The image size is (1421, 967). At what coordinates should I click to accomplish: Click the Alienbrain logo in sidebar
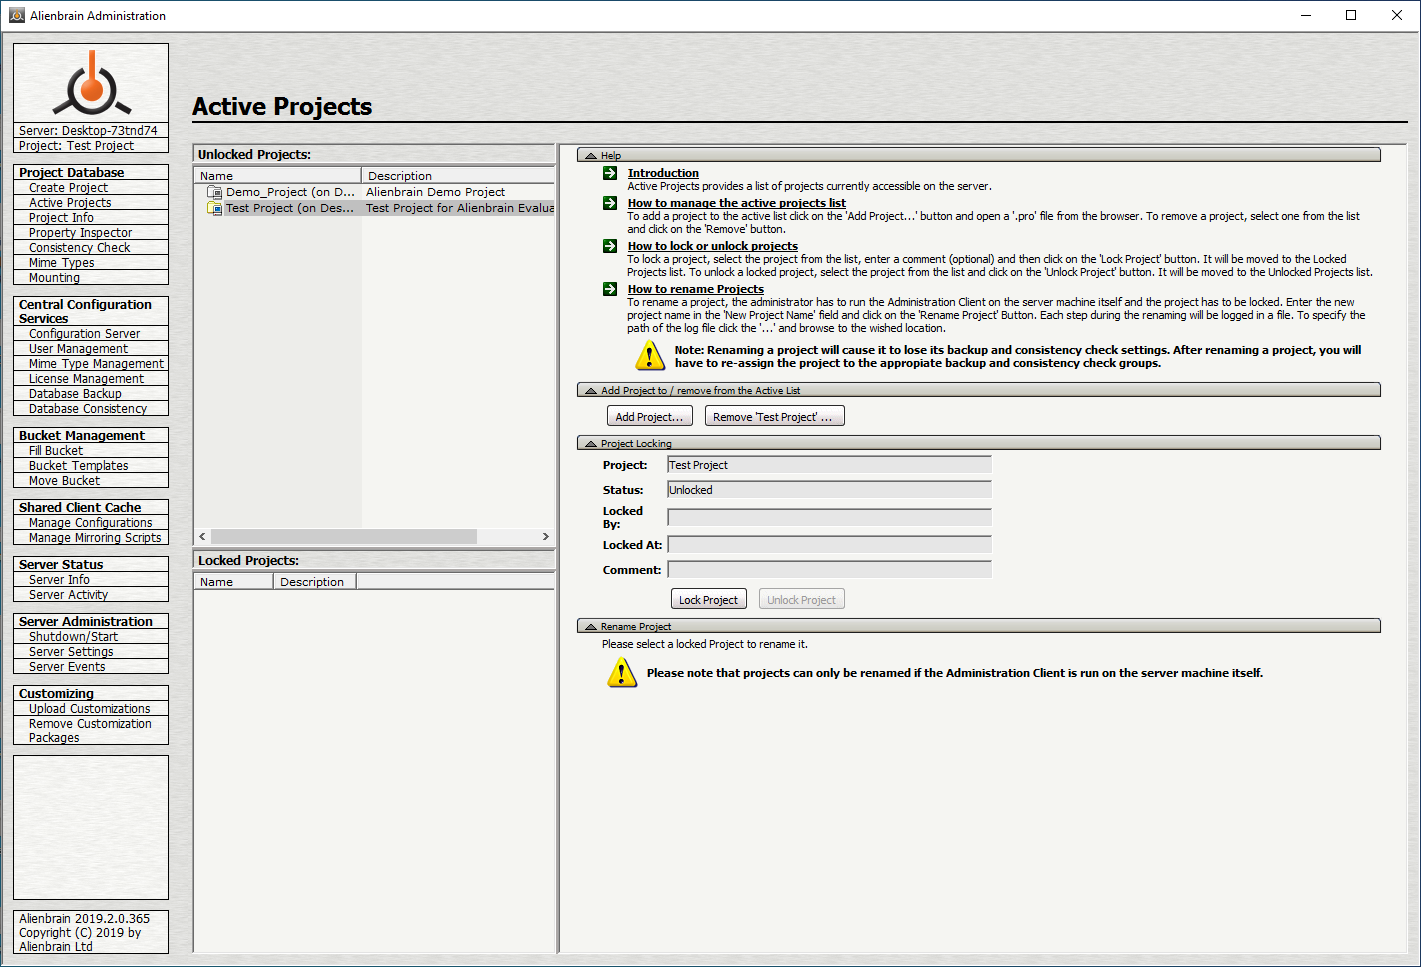(91, 84)
